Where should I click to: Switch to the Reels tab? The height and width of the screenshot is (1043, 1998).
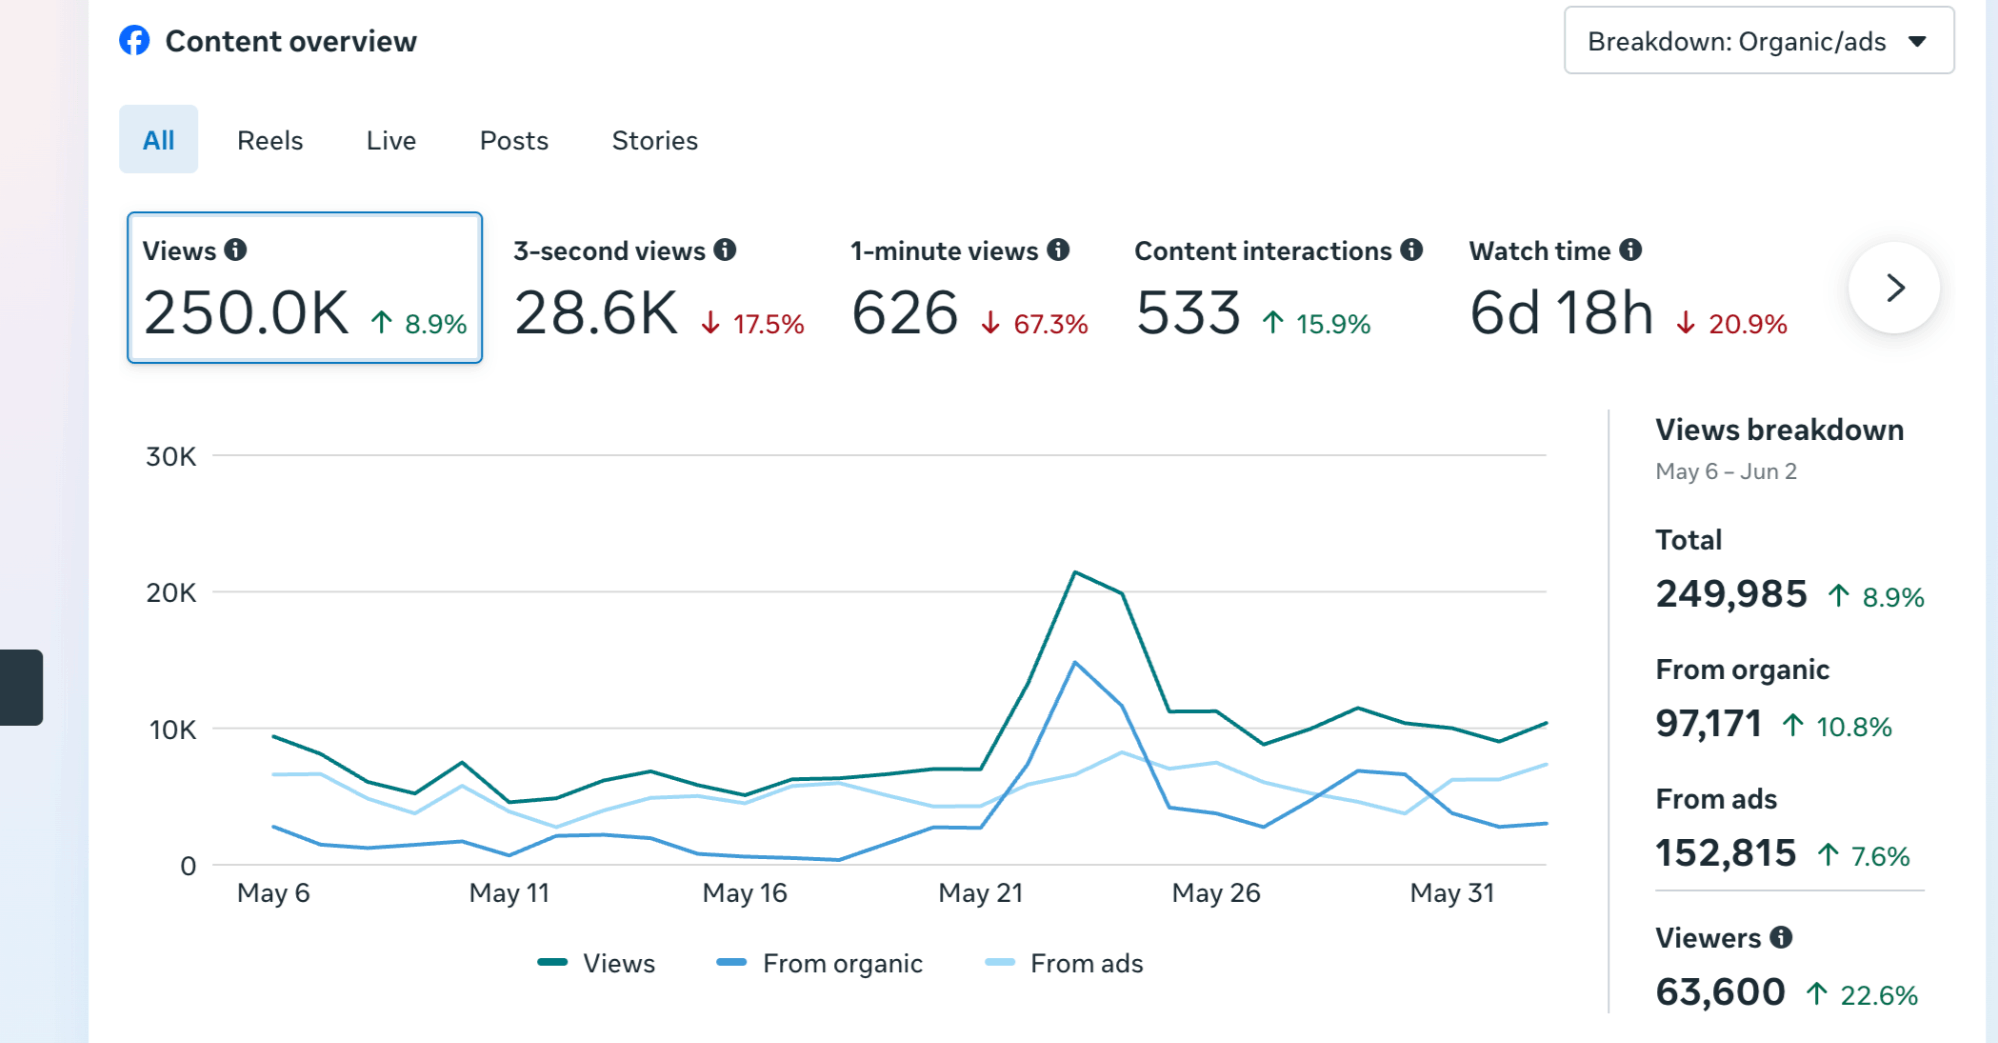point(270,140)
